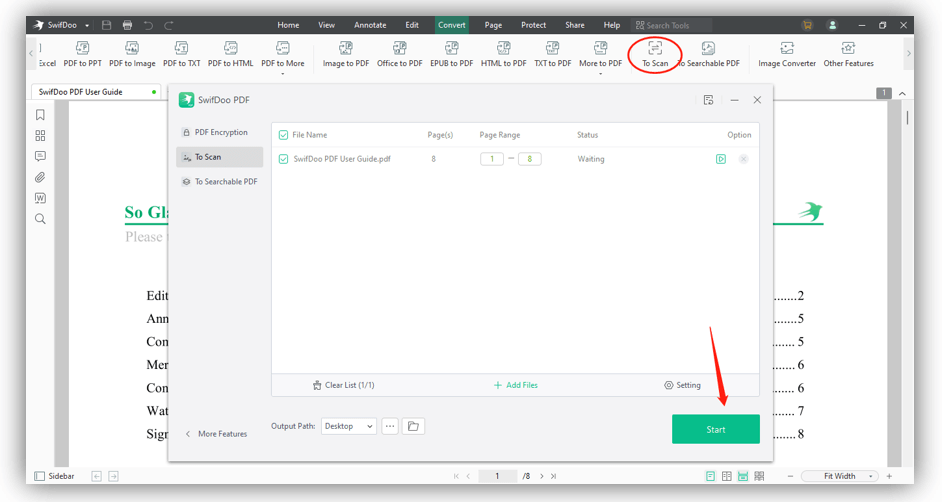
Task: Open the conversion Setting option
Action: pos(682,385)
